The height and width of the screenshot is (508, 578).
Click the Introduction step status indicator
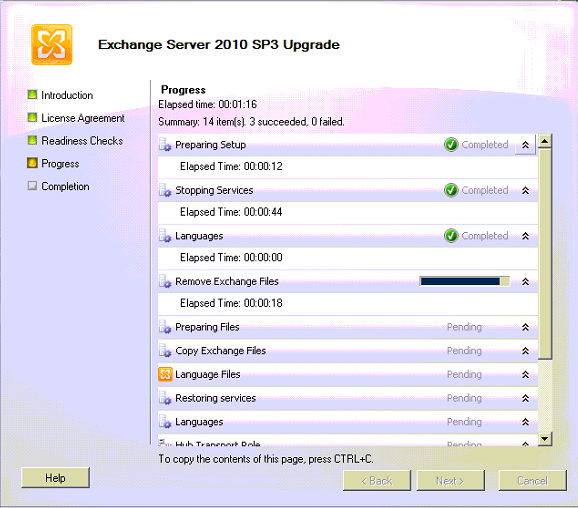click(32, 95)
